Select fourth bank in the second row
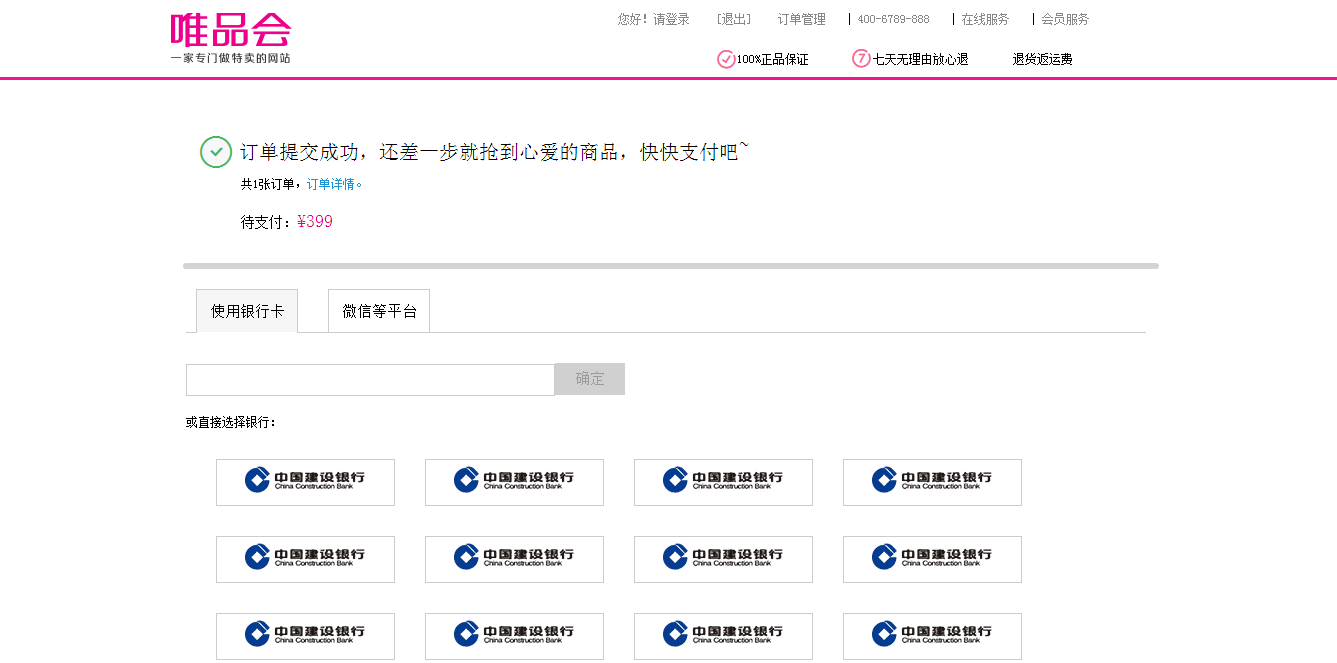 (x=932, y=559)
